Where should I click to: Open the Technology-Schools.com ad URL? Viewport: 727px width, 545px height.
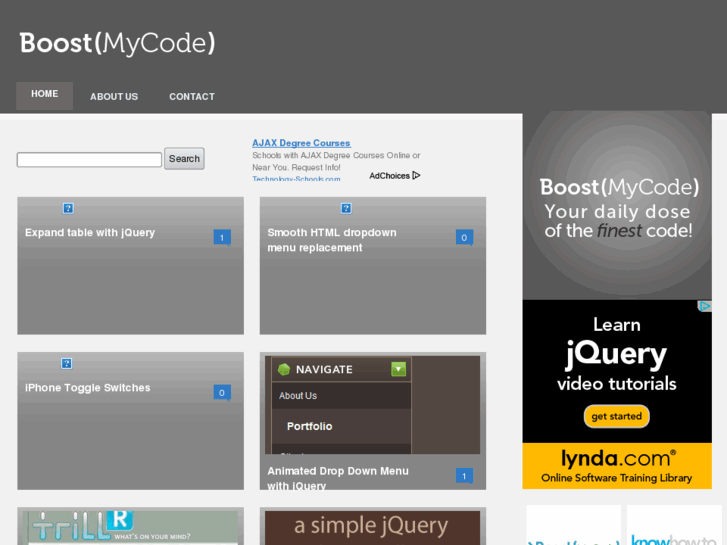tap(296, 179)
